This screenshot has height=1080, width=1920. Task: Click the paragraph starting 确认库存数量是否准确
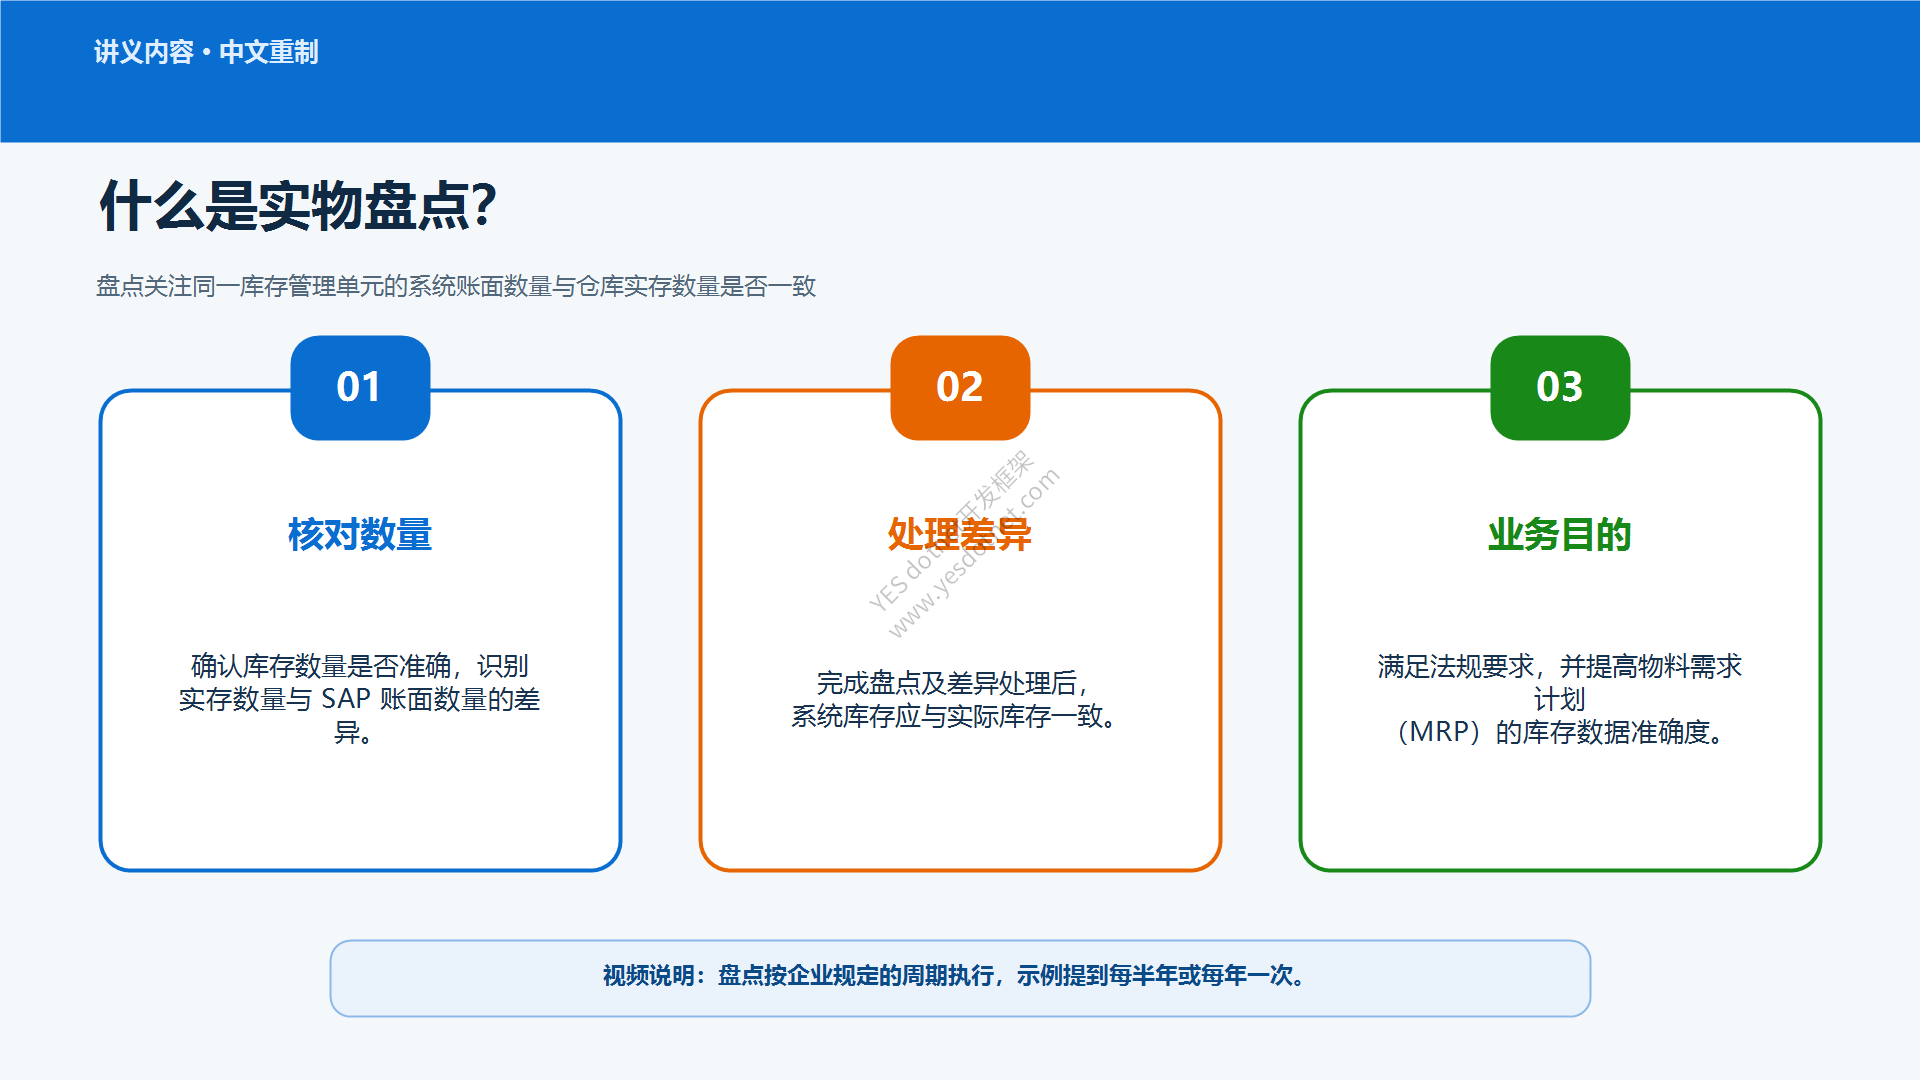[360, 699]
